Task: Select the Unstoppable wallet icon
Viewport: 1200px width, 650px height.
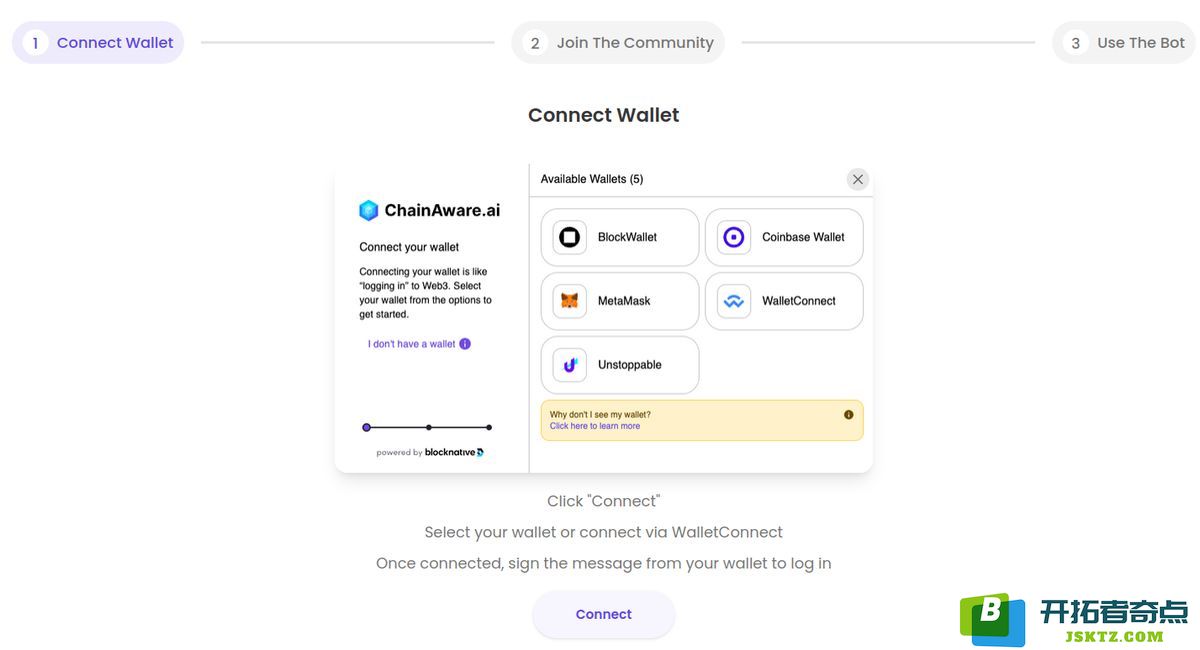Action: [x=570, y=365]
